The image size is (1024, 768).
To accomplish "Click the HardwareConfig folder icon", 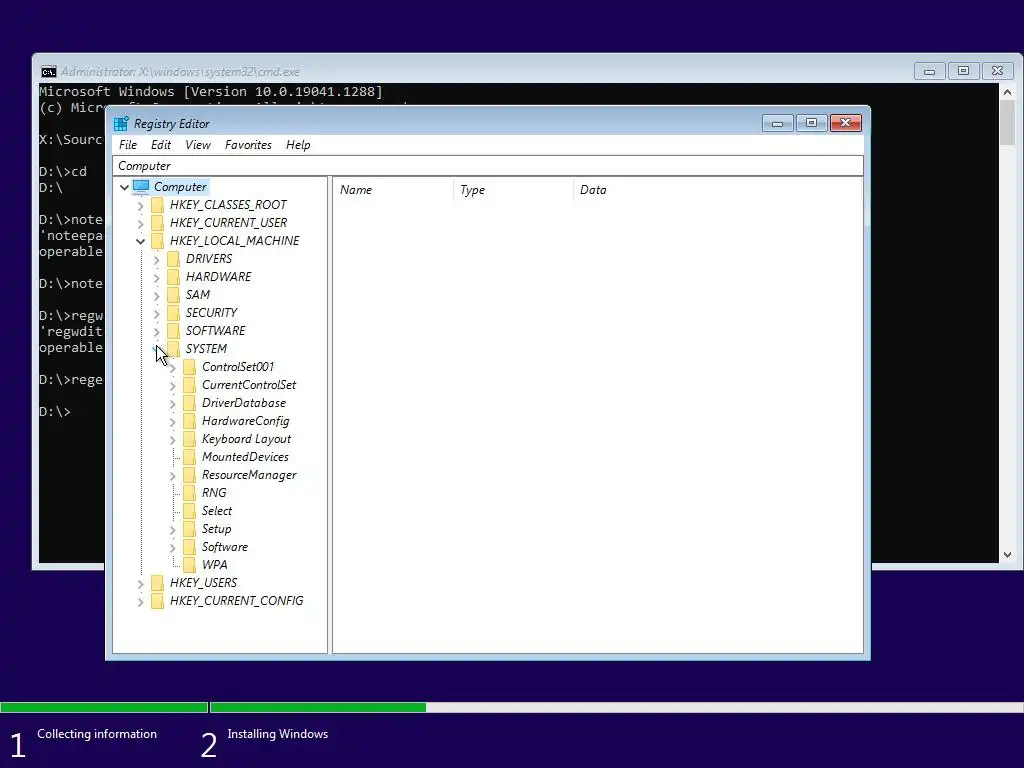I will [189, 421].
